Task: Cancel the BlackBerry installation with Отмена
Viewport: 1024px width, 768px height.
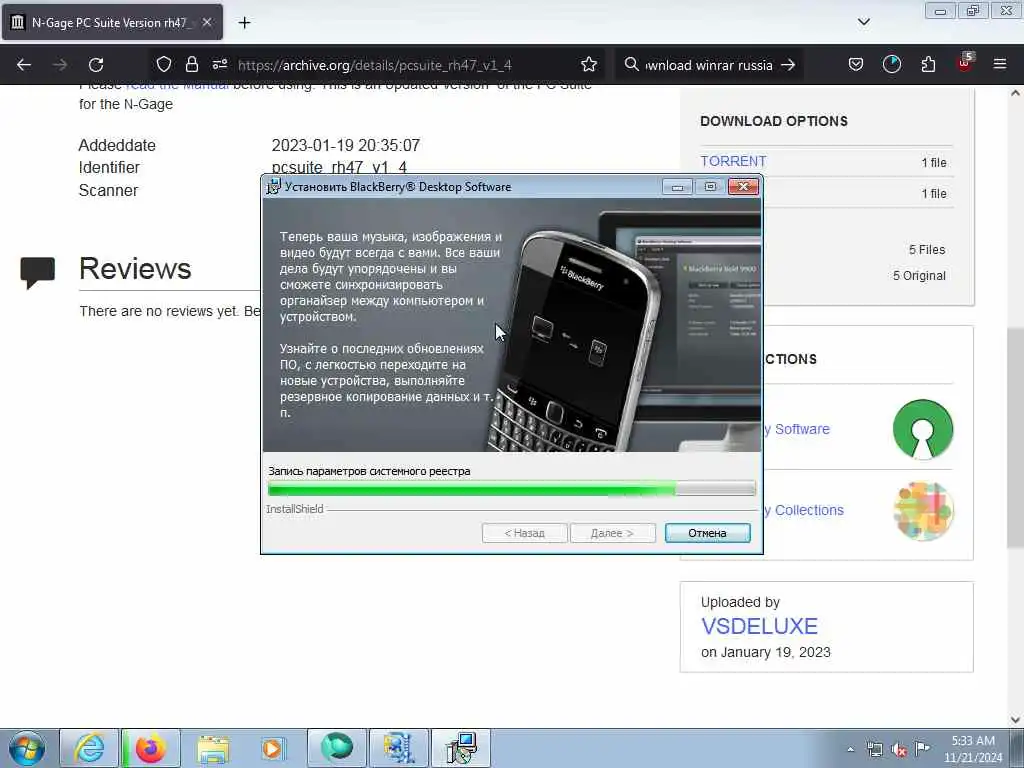Action: 707,533
